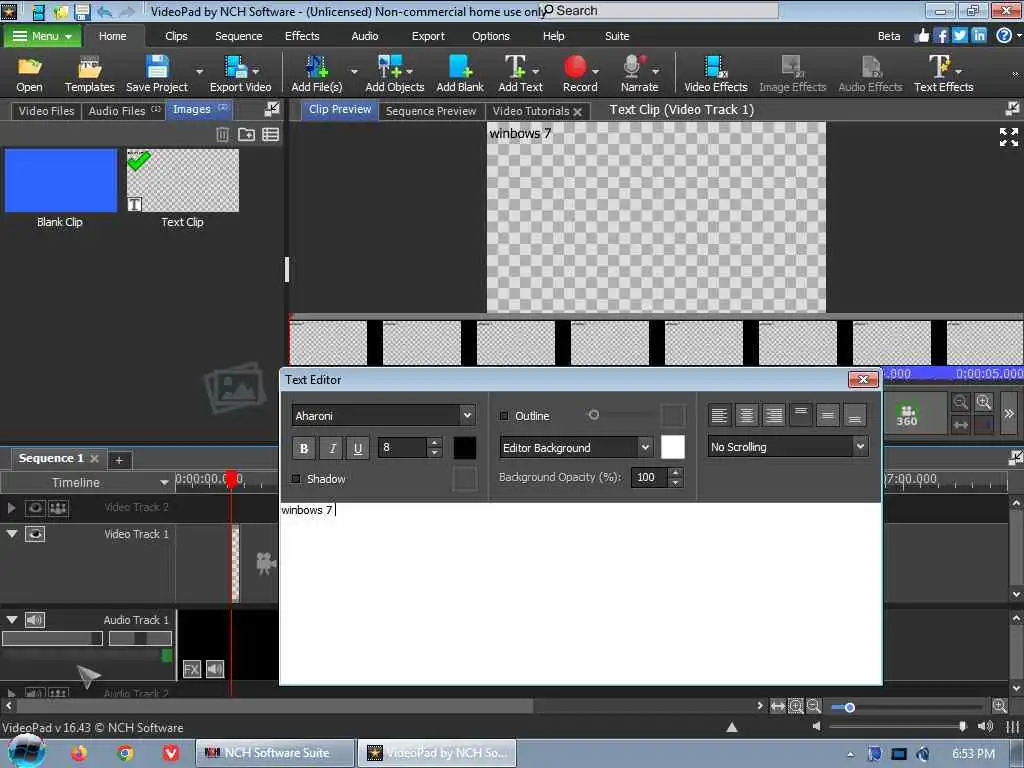Image resolution: width=1024 pixels, height=768 pixels.
Task: Collapse Audio Track 1
Action: pyautogui.click(x=12, y=619)
